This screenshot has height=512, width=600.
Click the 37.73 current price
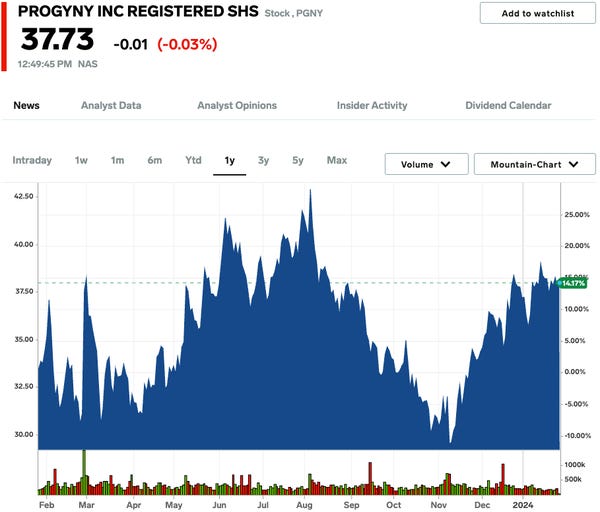coord(57,39)
